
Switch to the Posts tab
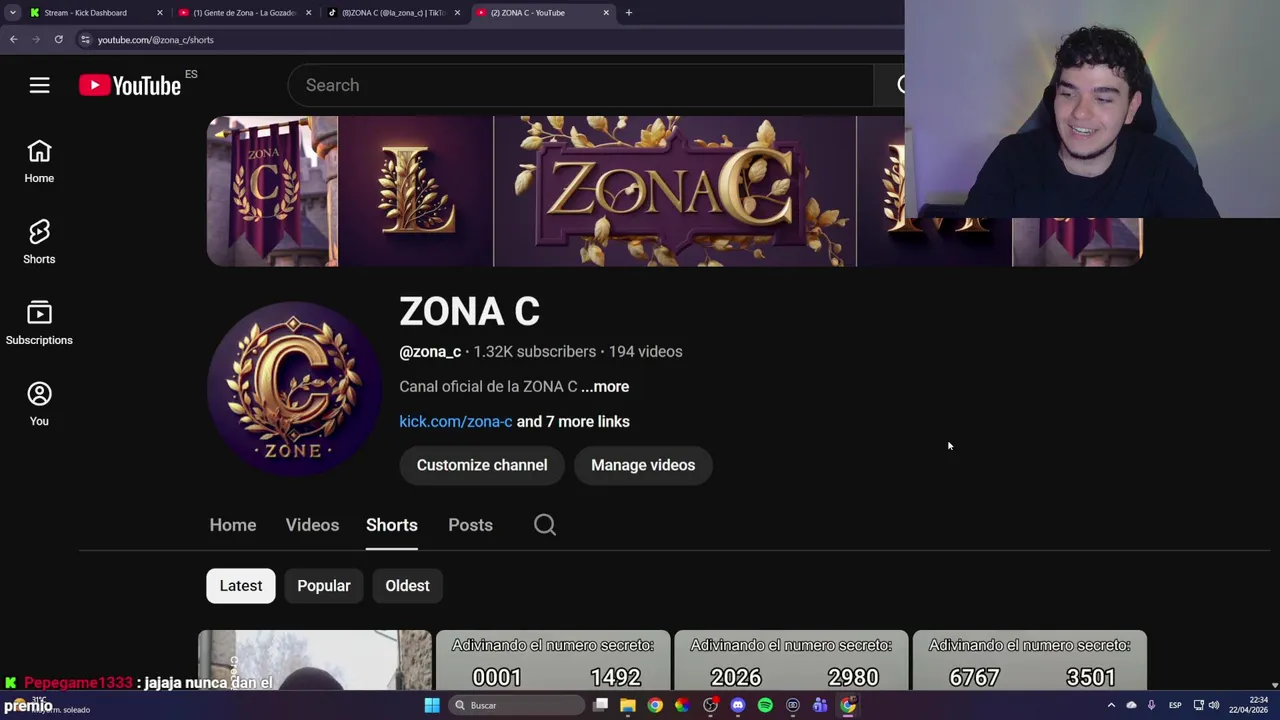coord(470,525)
